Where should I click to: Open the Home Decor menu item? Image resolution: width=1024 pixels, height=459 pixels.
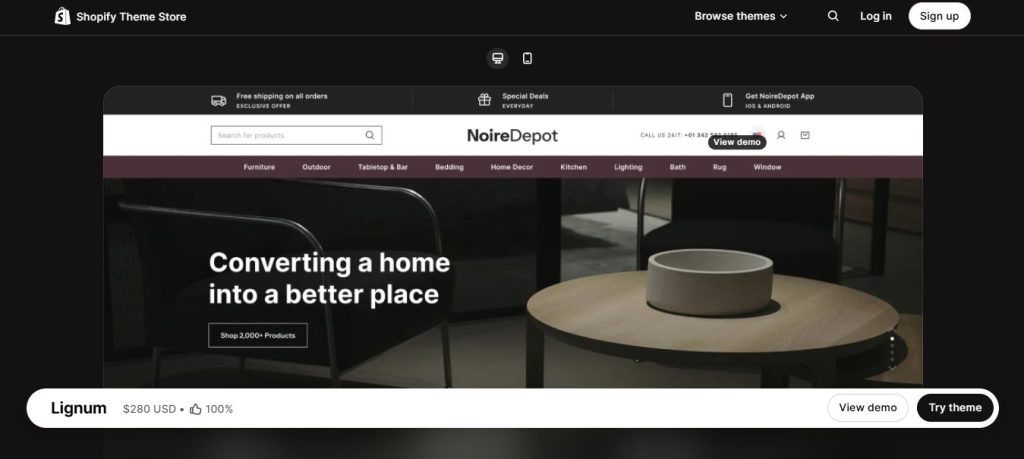(x=512, y=167)
